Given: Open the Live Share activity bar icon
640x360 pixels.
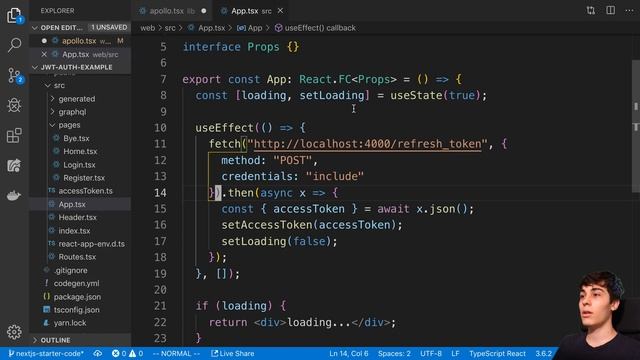Looking at the screenshot, I should pos(14,166).
